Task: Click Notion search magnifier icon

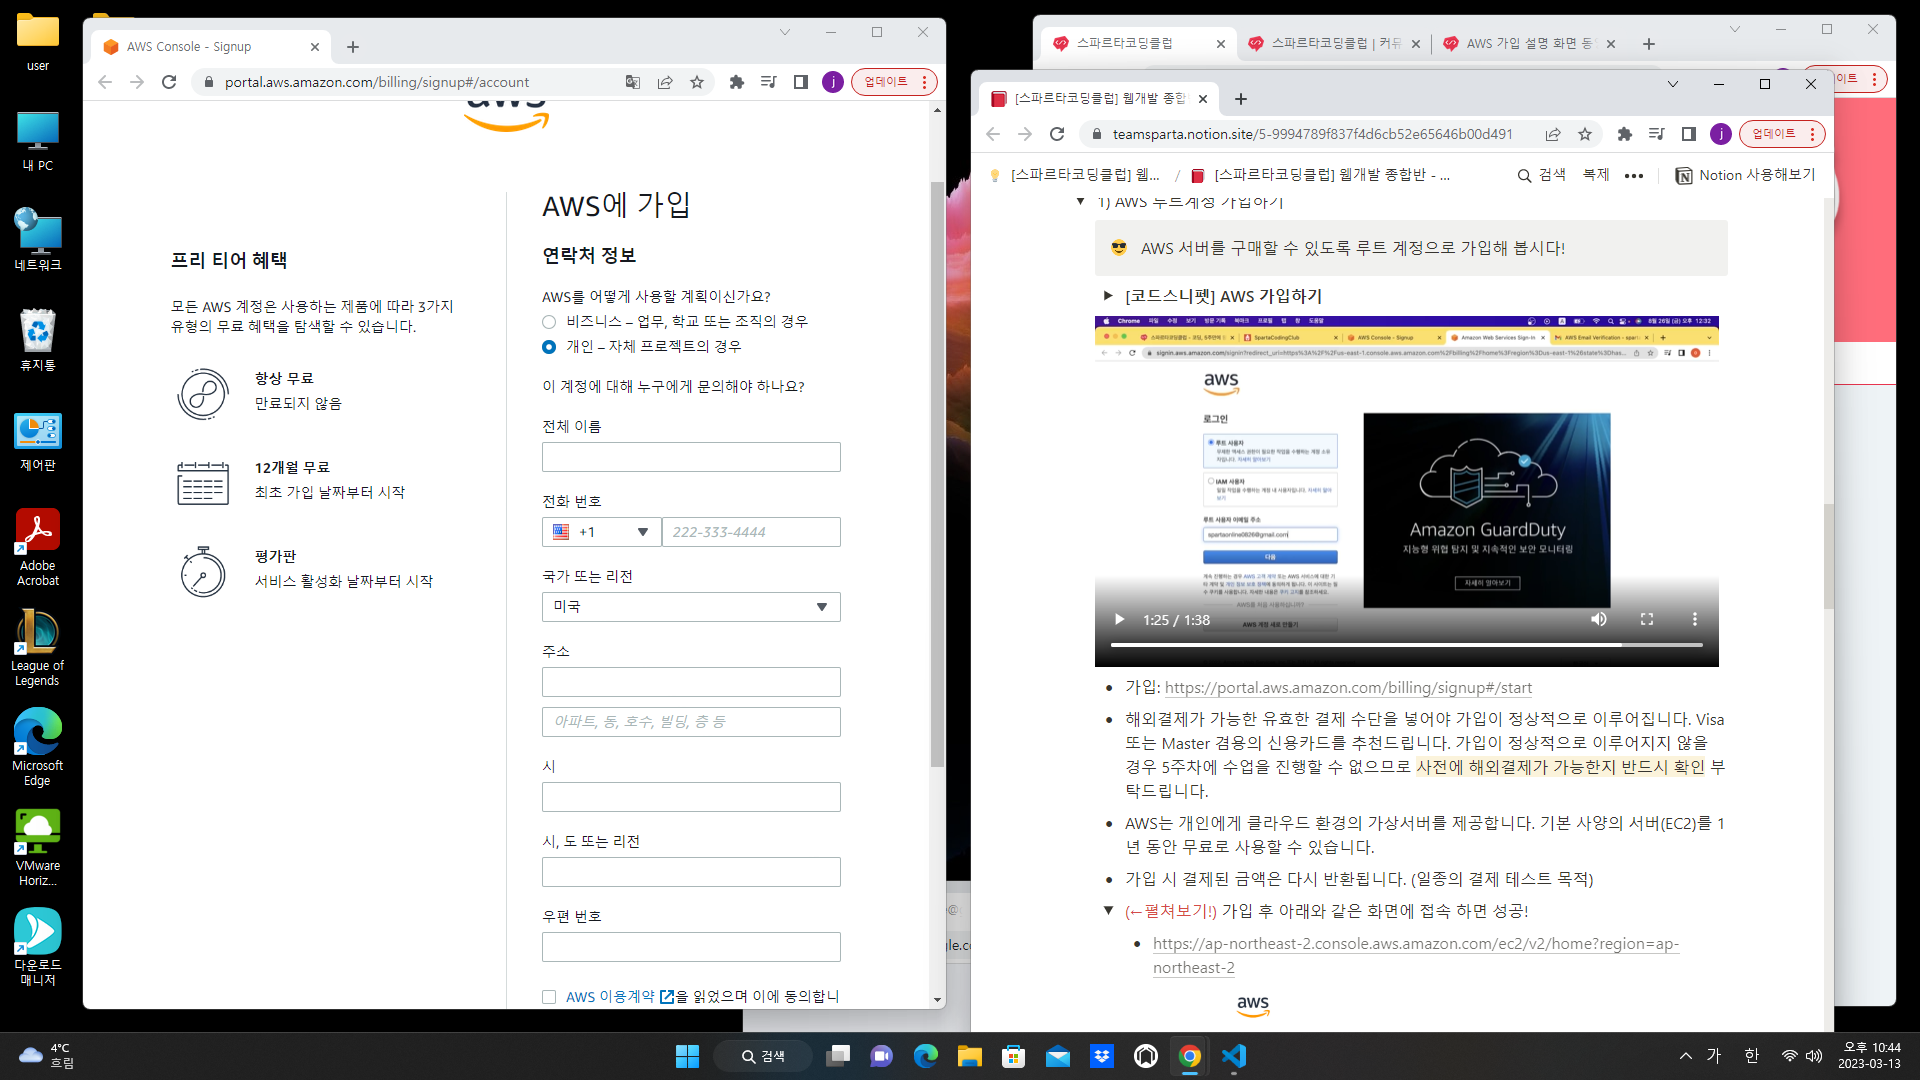Action: tap(1524, 176)
